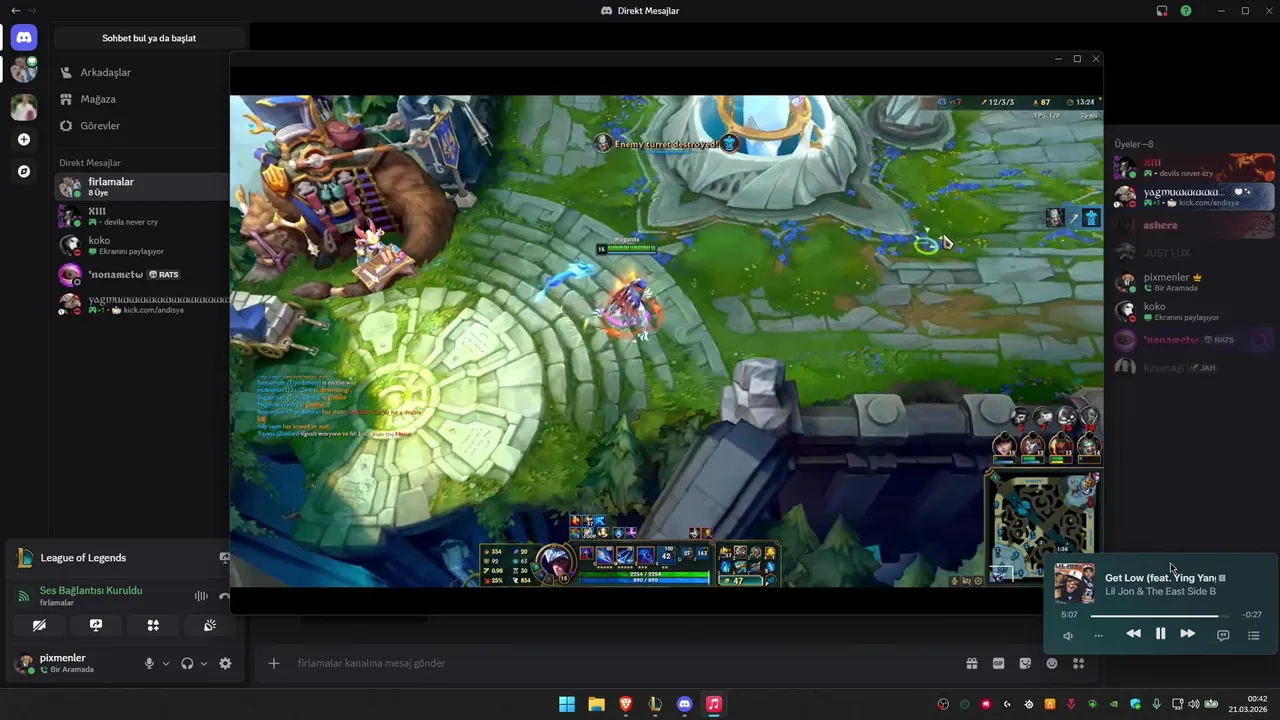Toggle camera on in voice panel
The width and height of the screenshot is (1280, 720).
39,625
